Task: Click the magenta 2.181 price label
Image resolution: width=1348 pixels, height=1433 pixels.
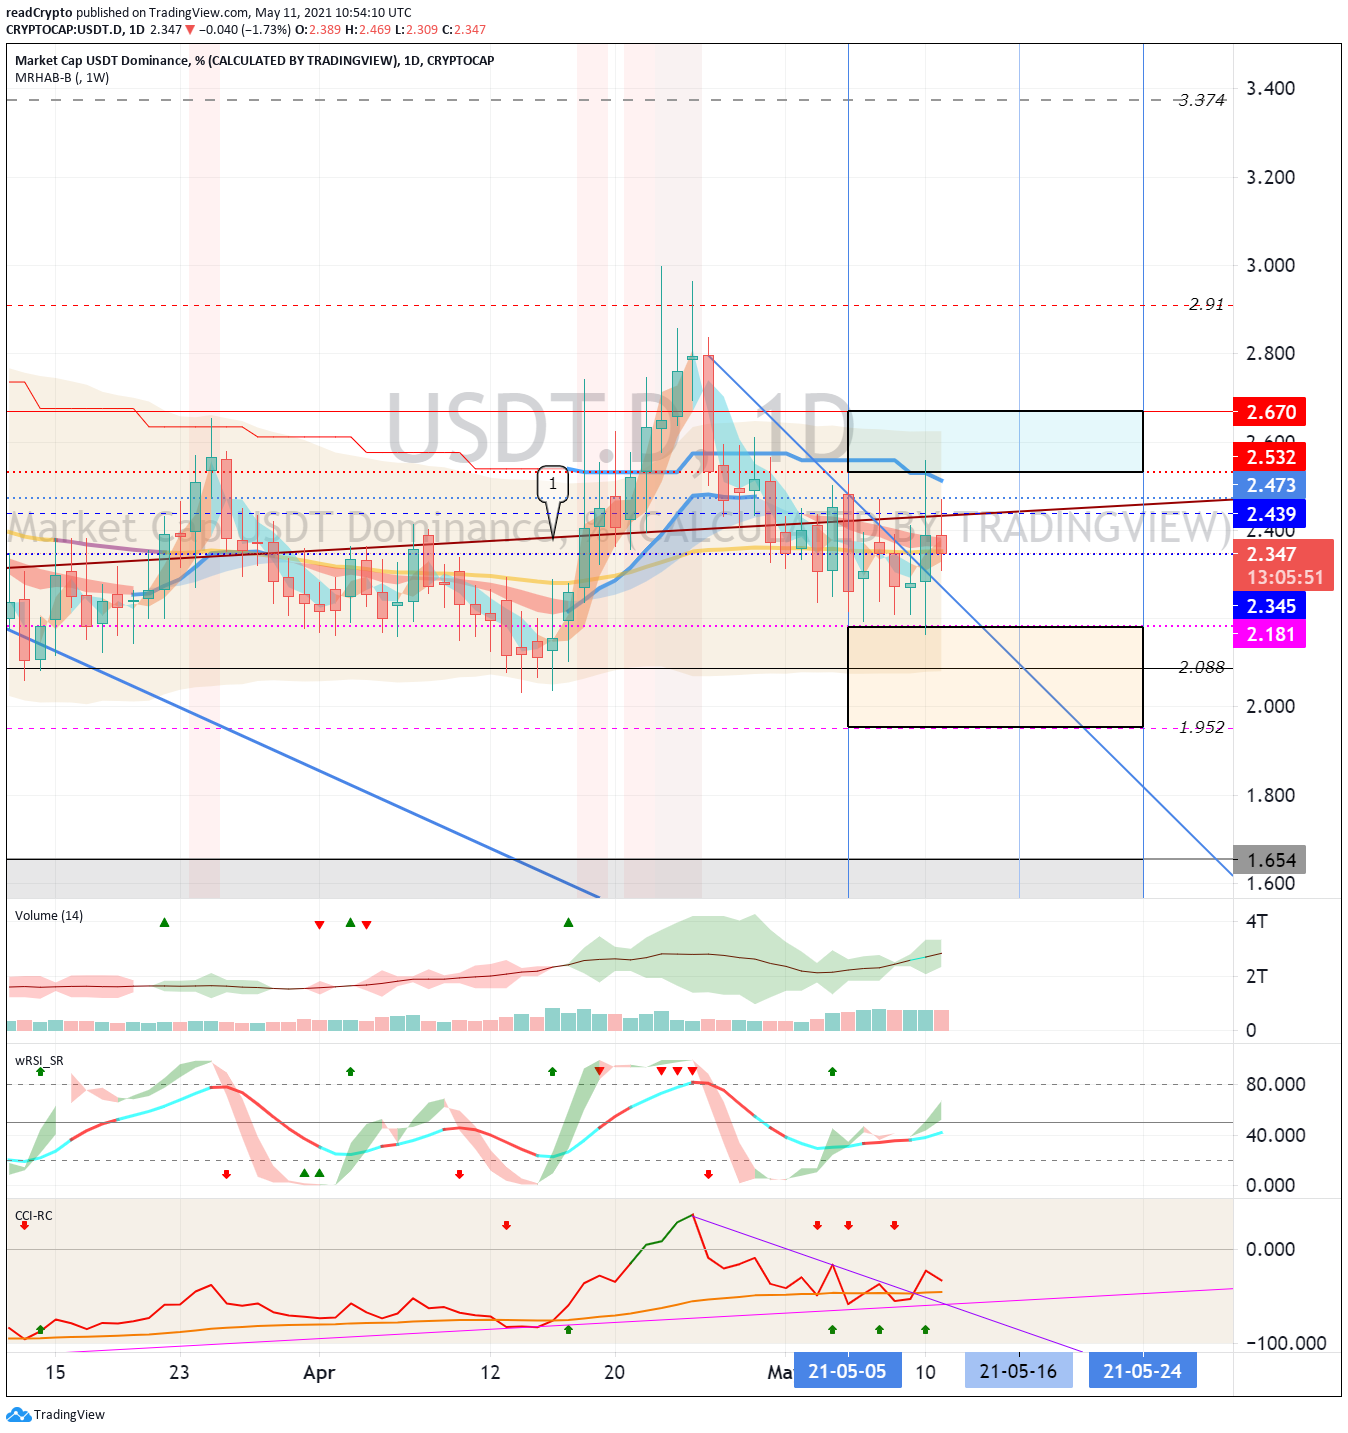Action: (1270, 634)
